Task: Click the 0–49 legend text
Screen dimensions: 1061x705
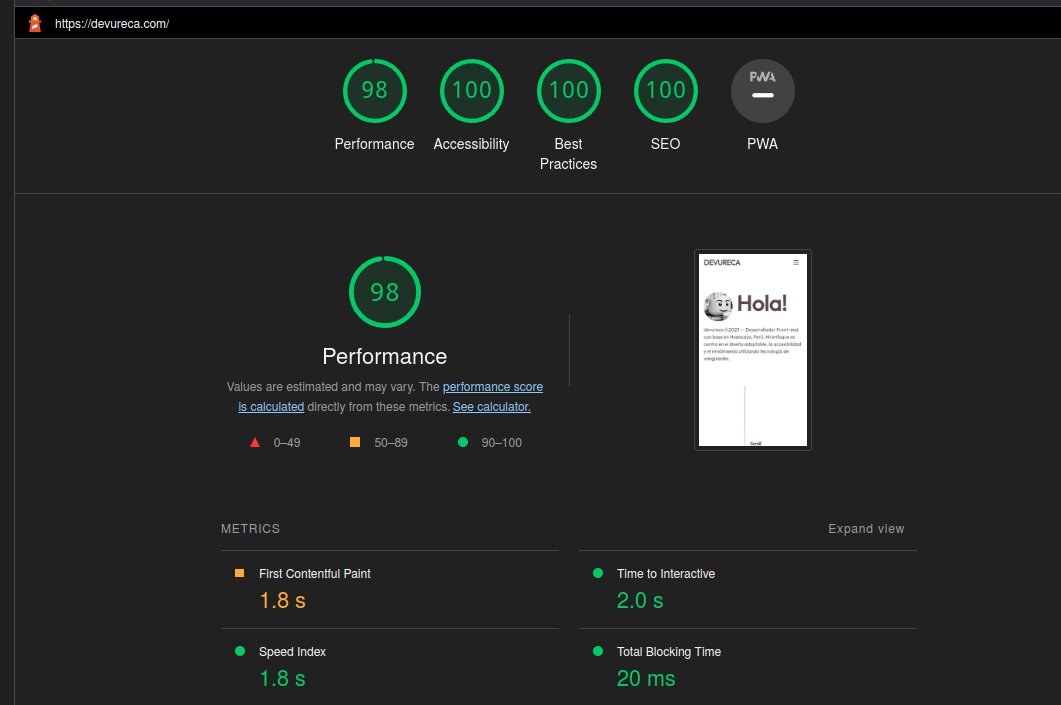Action: [x=287, y=442]
